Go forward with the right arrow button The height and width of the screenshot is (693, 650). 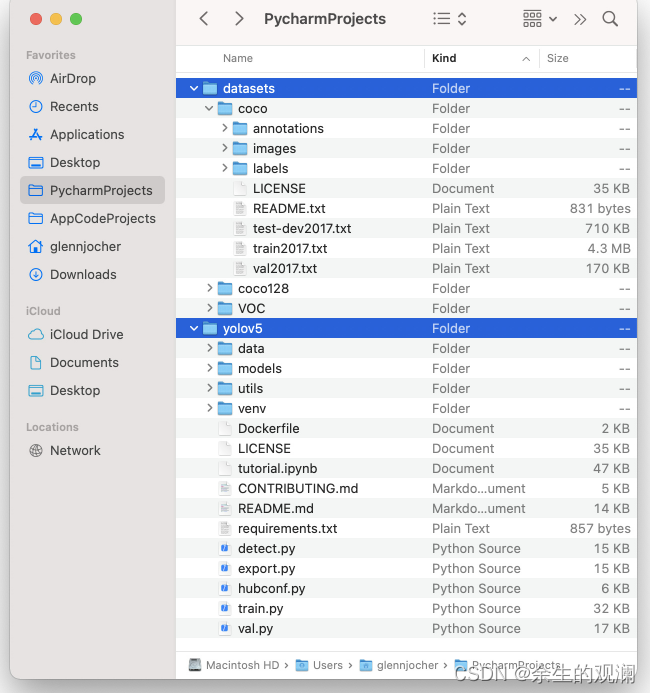pyautogui.click(x=239, y=19)
